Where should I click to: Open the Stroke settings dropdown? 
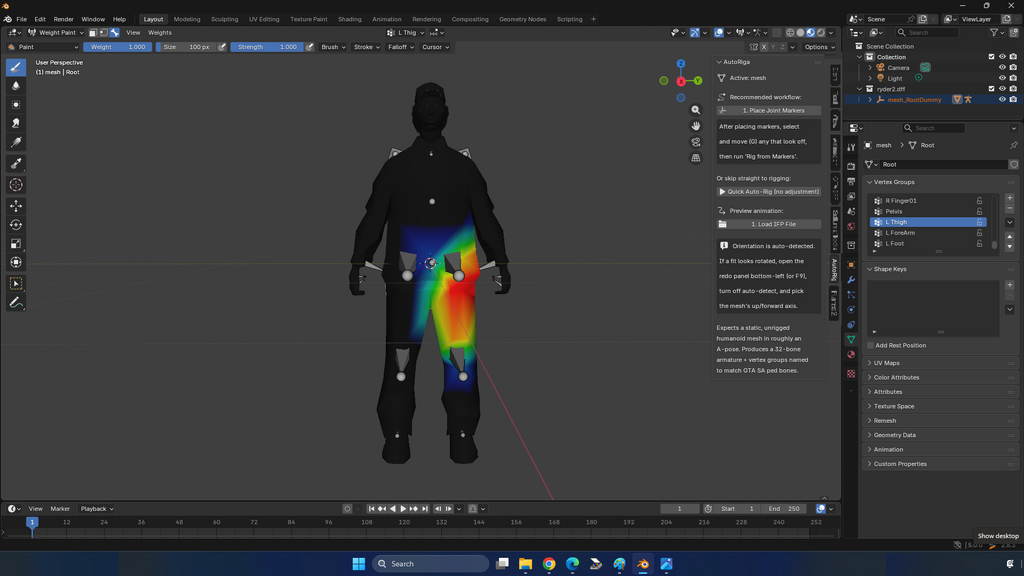(366, 47)
